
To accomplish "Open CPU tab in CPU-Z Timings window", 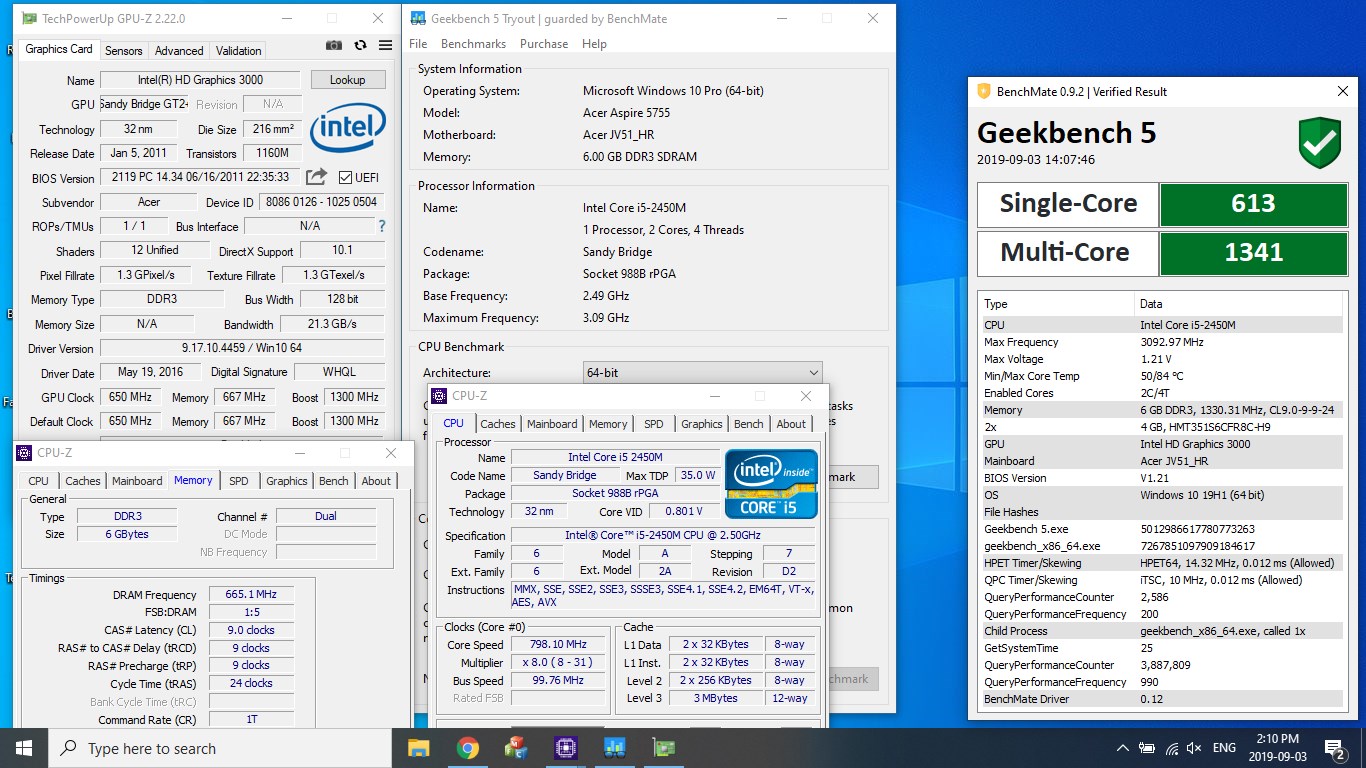I will pyautogui.click(x=39, y=481).
